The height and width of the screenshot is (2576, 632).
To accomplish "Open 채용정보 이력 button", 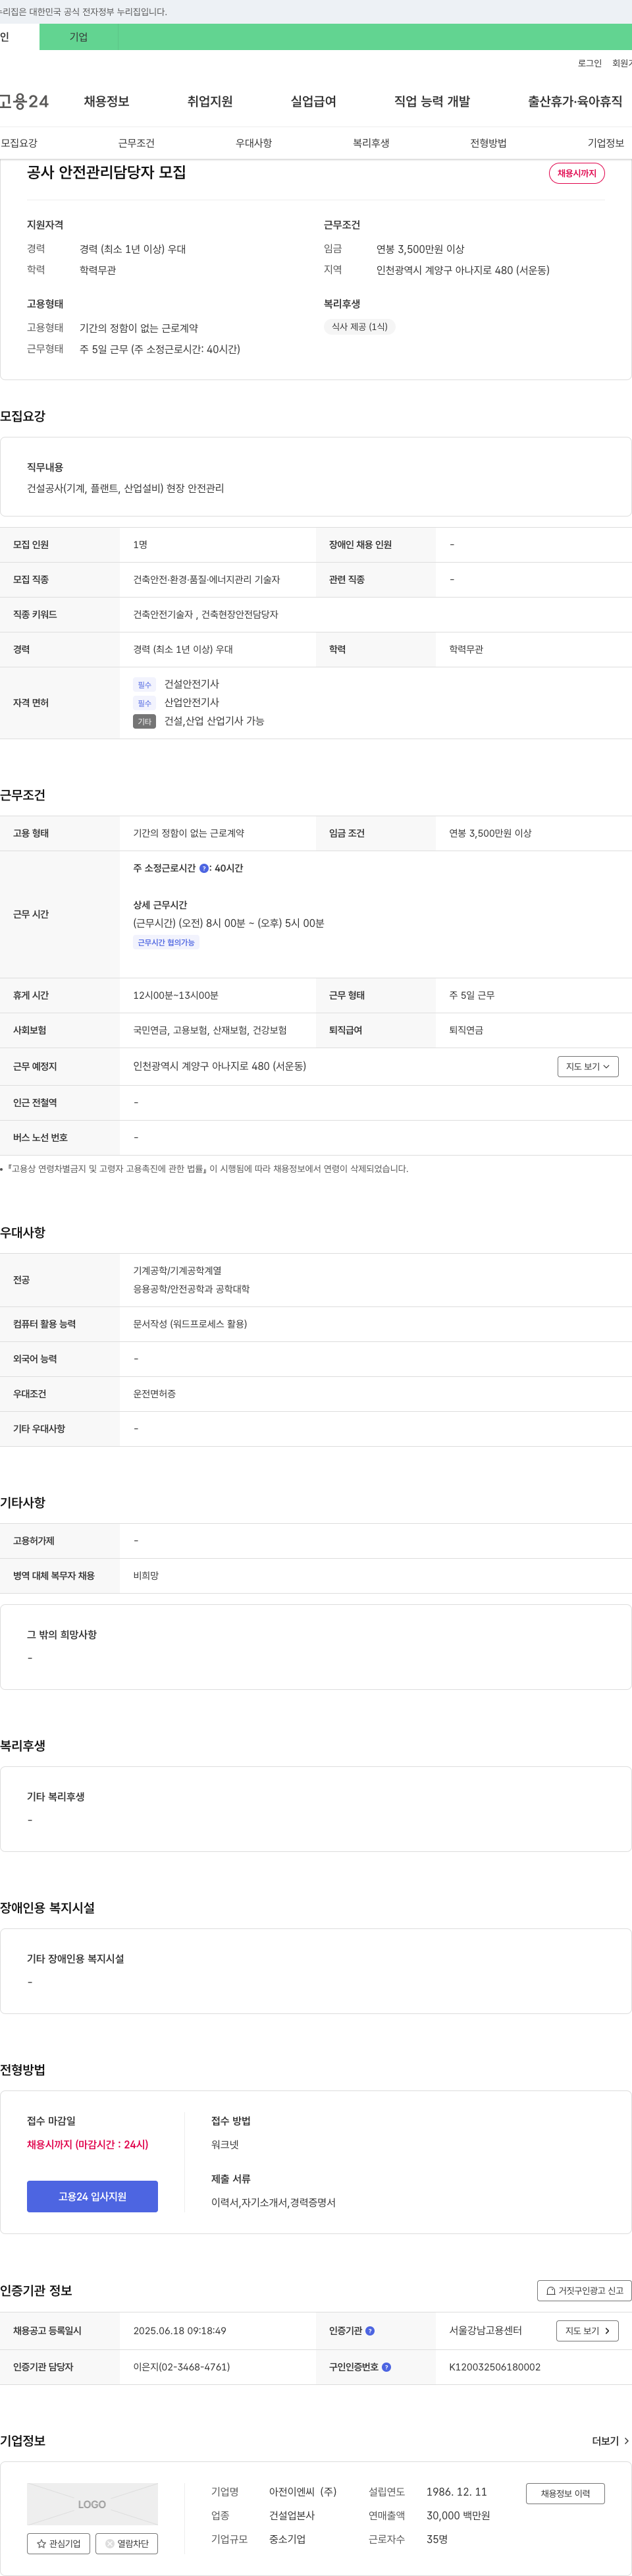I will click(565, 2493).
